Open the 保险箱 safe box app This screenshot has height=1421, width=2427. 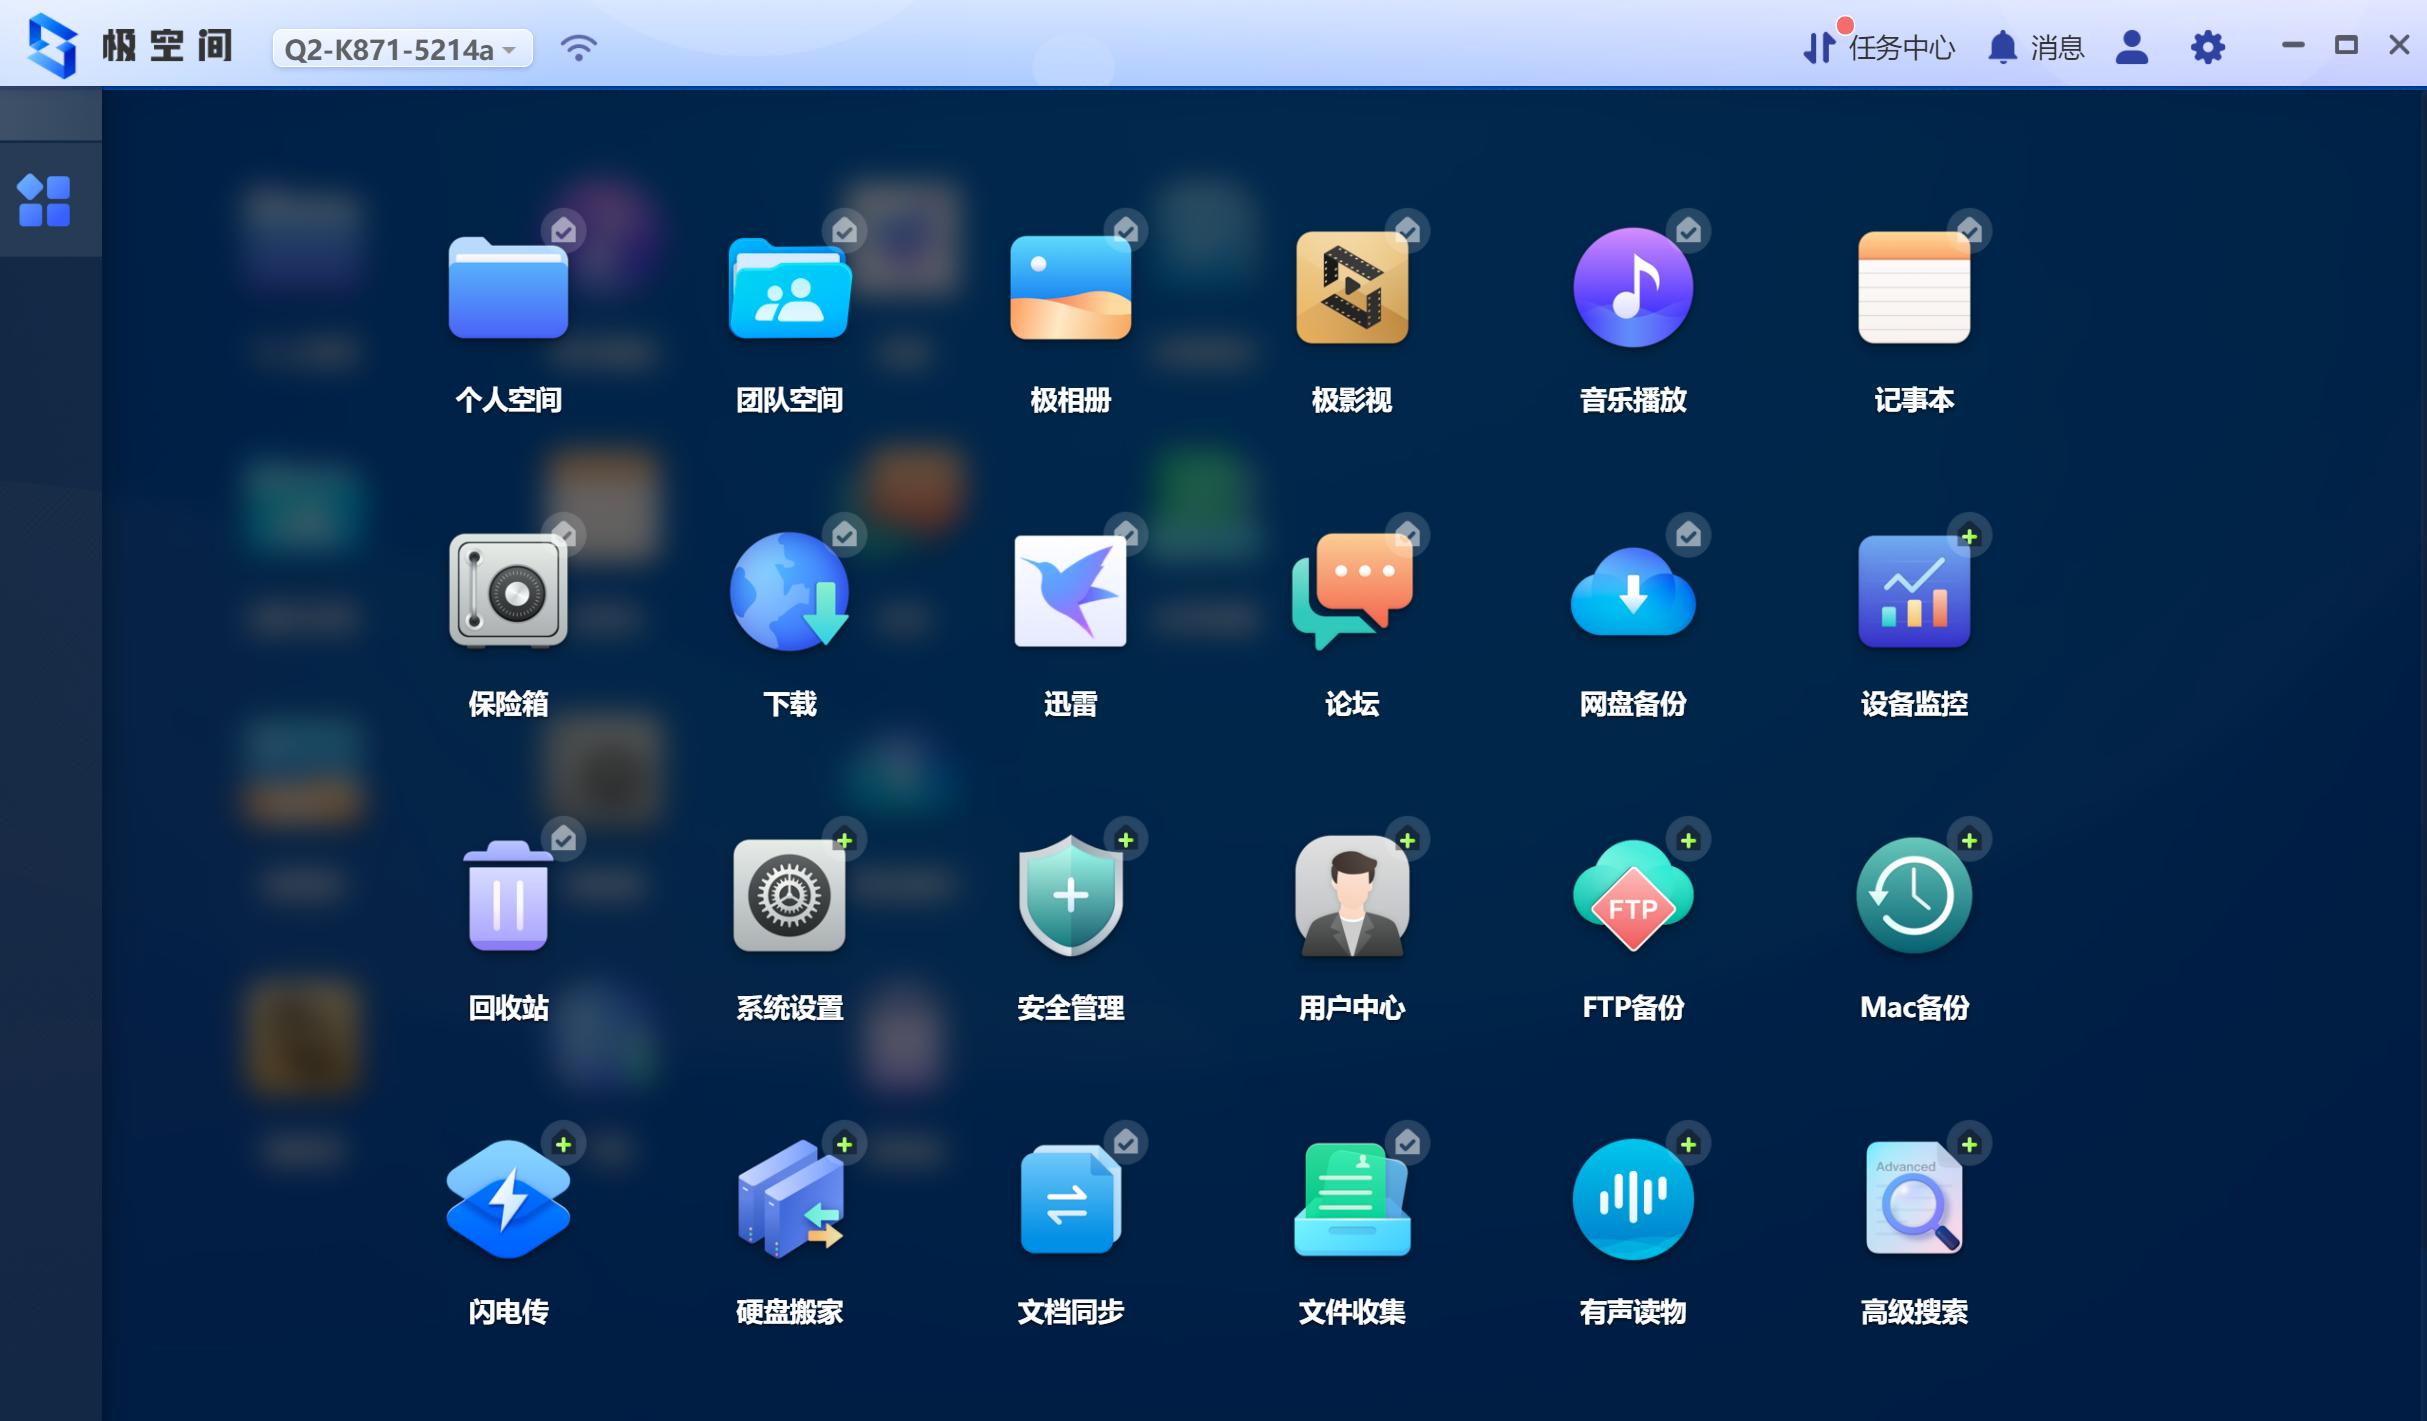click(508, 592)
